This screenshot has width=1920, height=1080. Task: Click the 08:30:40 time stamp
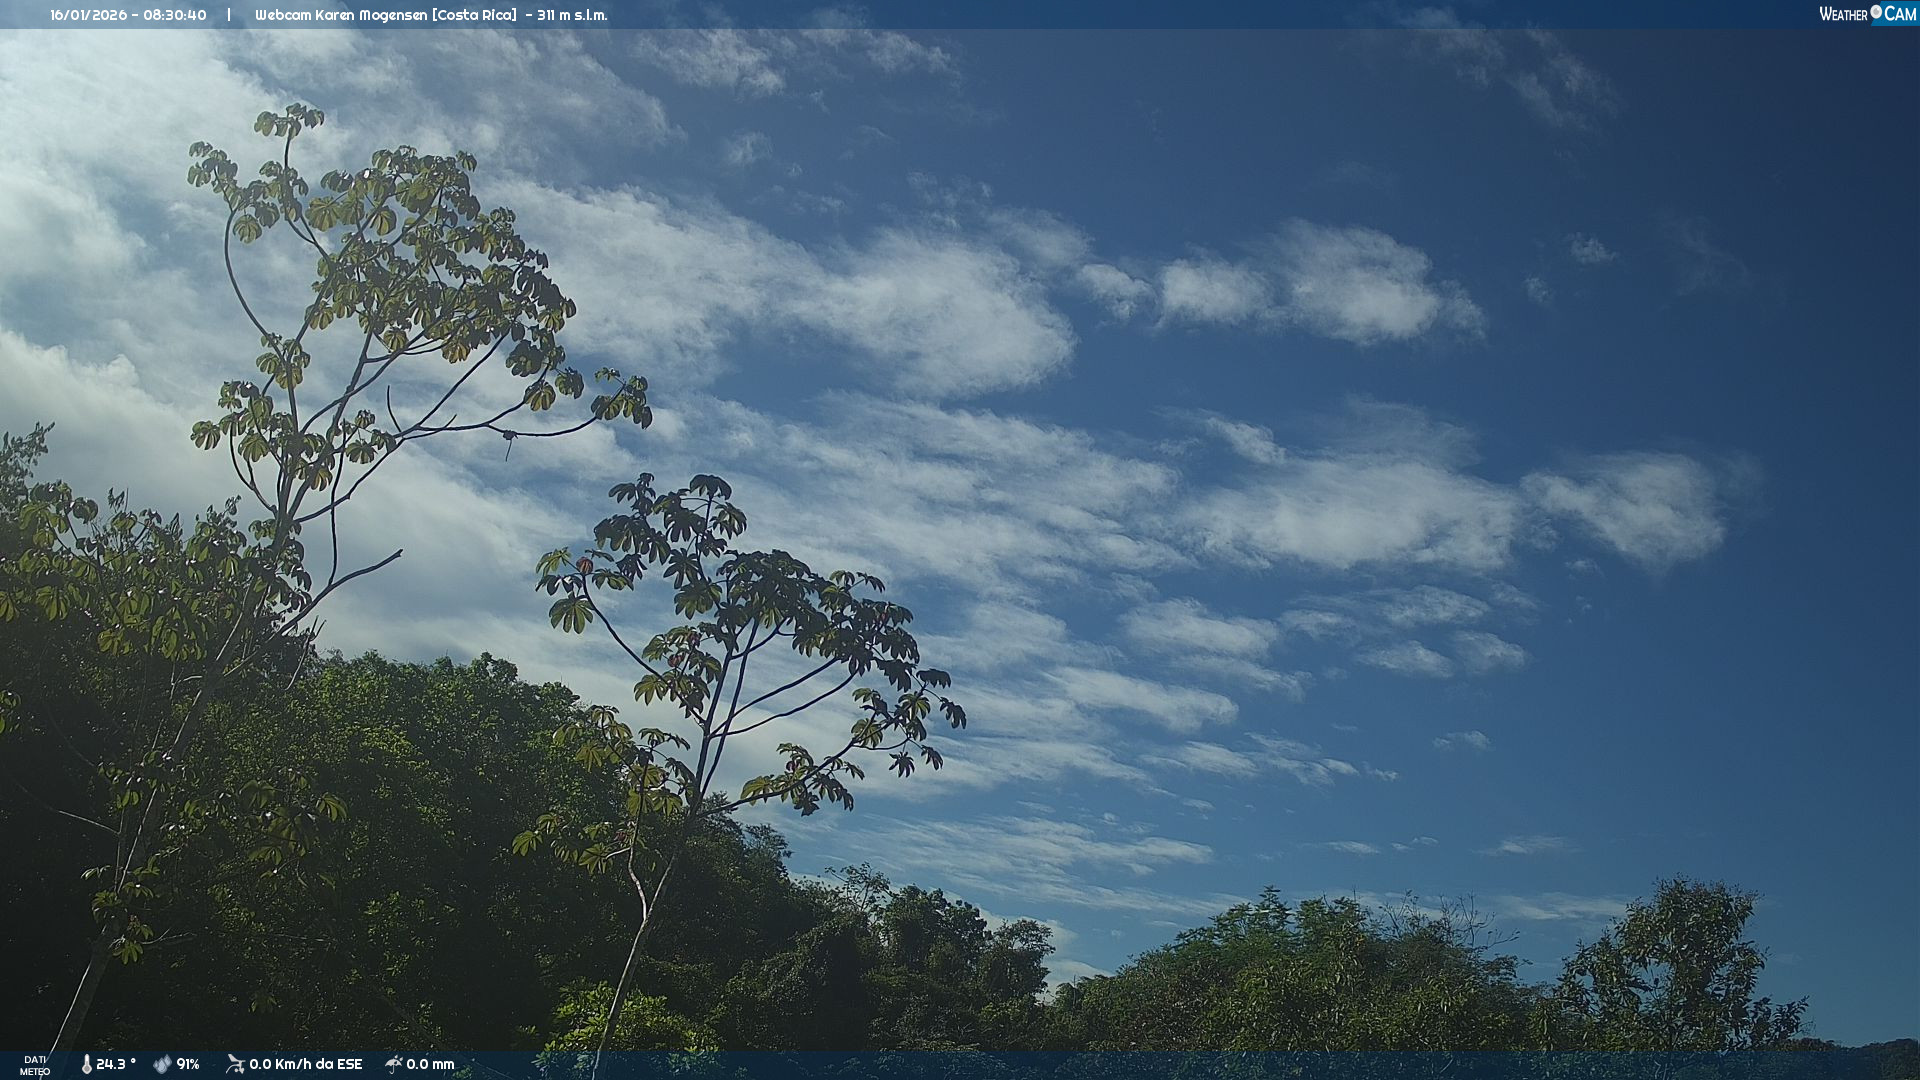[175, 15]
